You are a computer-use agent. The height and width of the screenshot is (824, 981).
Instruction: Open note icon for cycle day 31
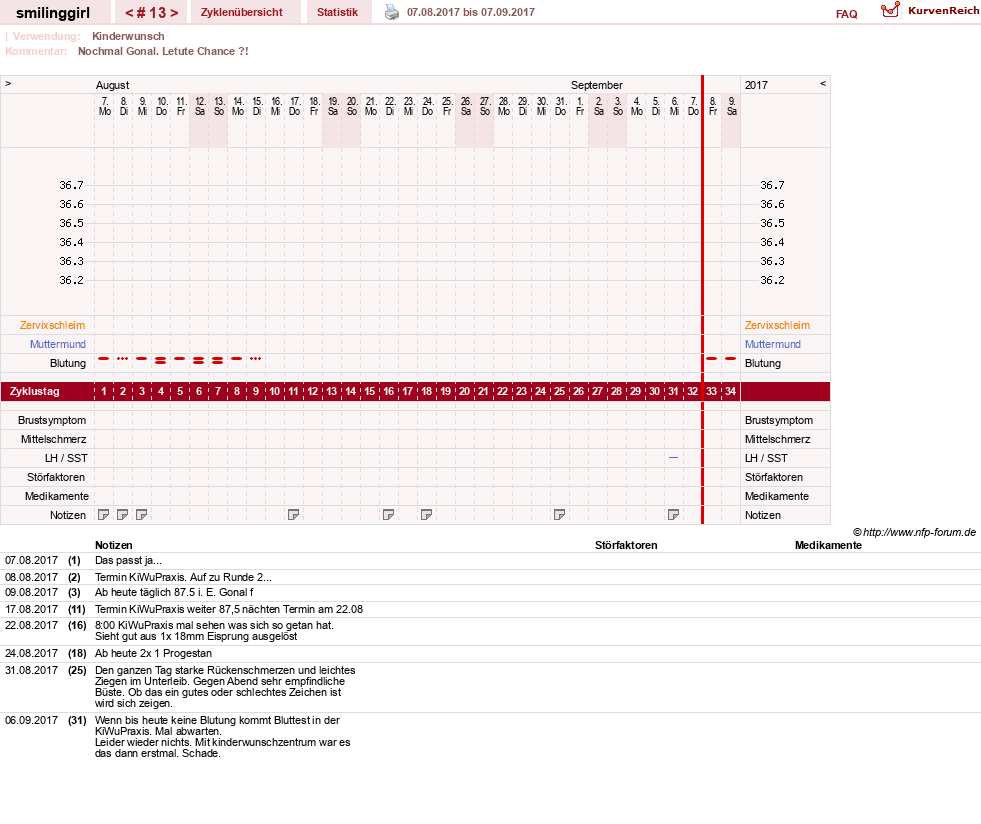673,515
